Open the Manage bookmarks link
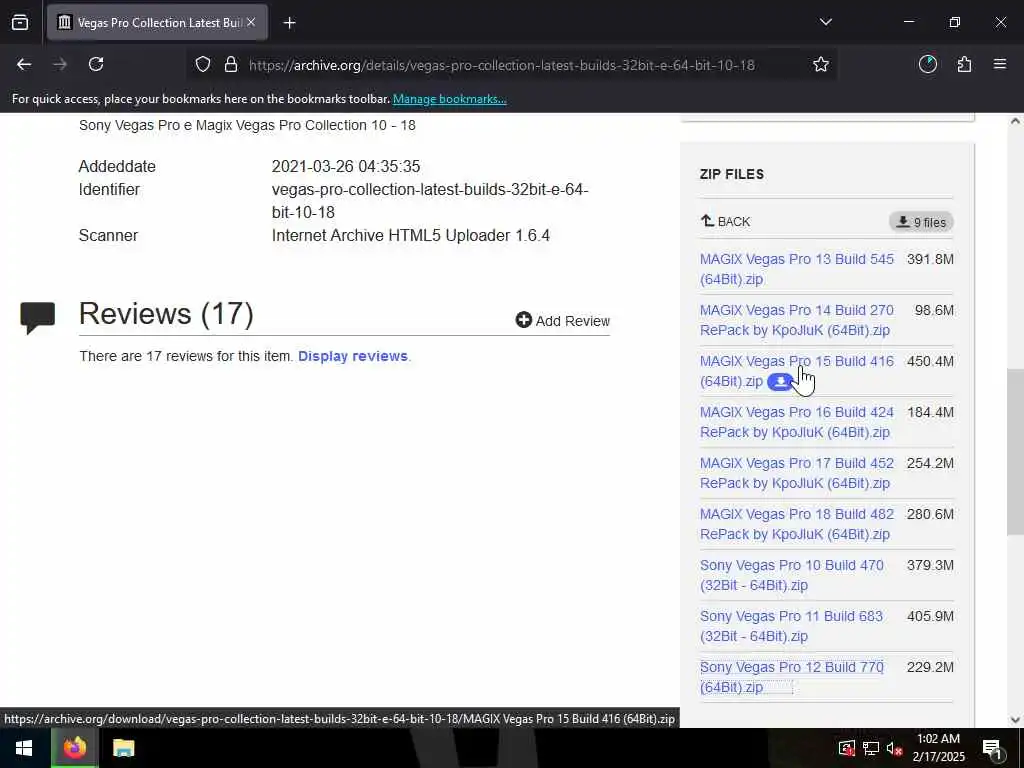The image size is (1024, 768). pos(449,99)
